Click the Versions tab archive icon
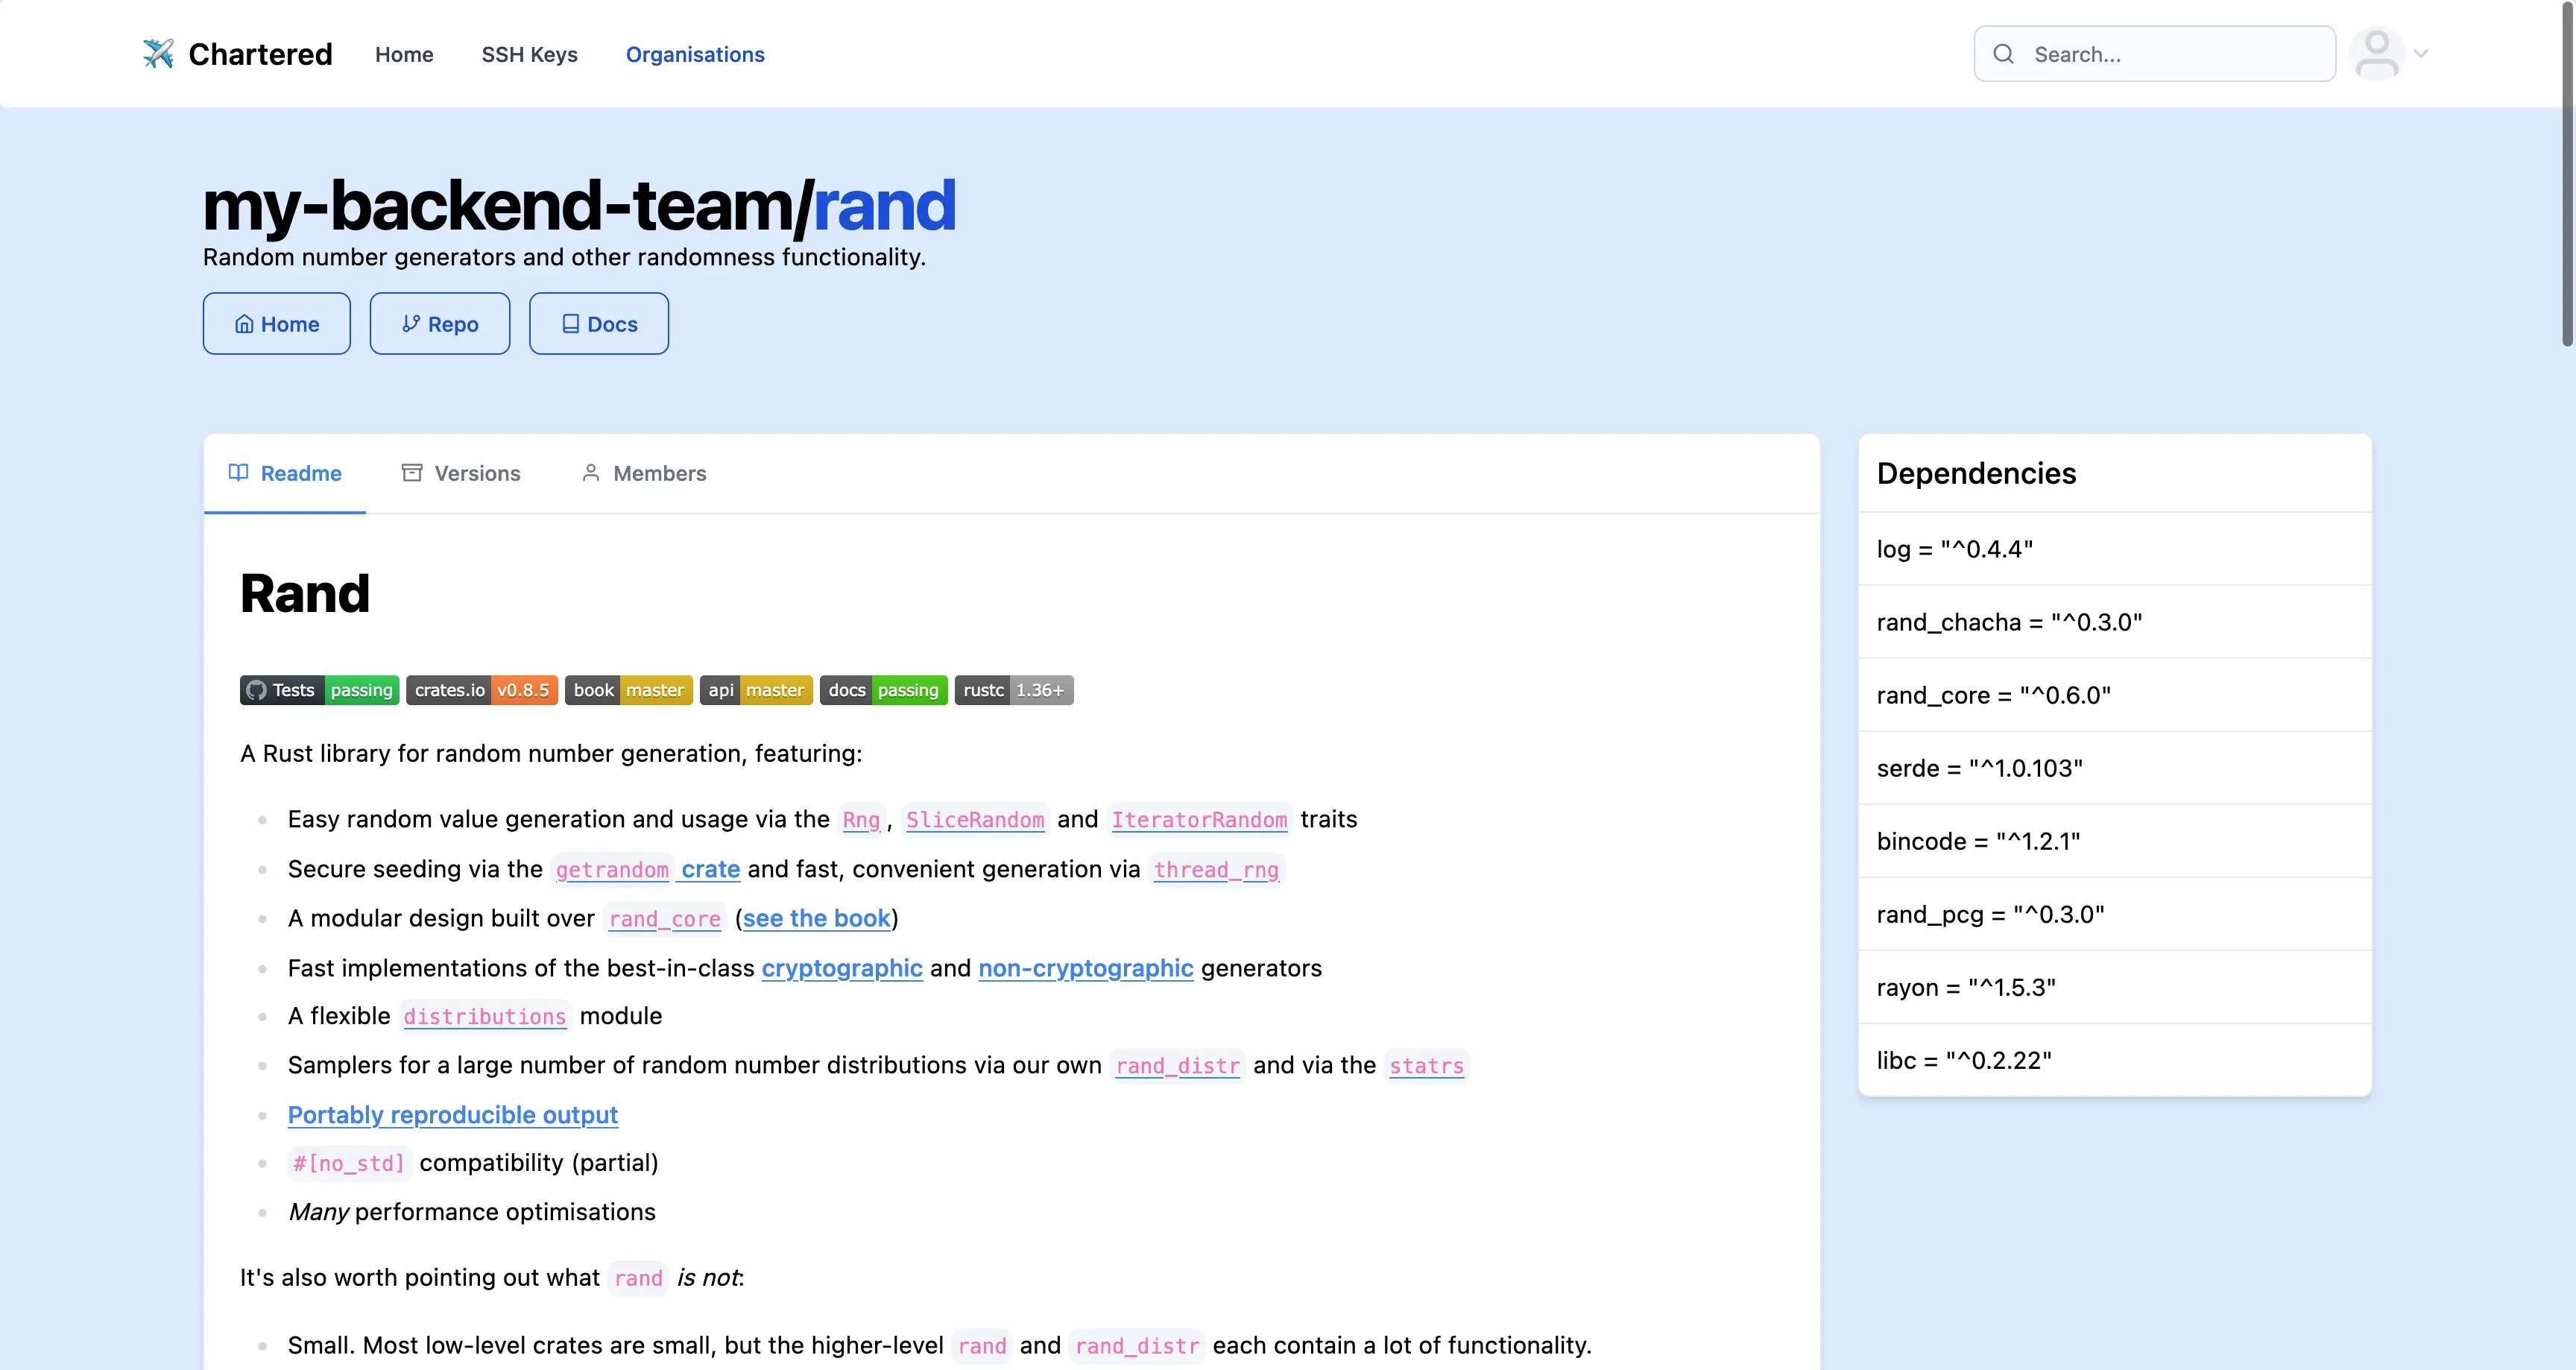Screen dimensions: 2576x1370 (x=412, y=473)
